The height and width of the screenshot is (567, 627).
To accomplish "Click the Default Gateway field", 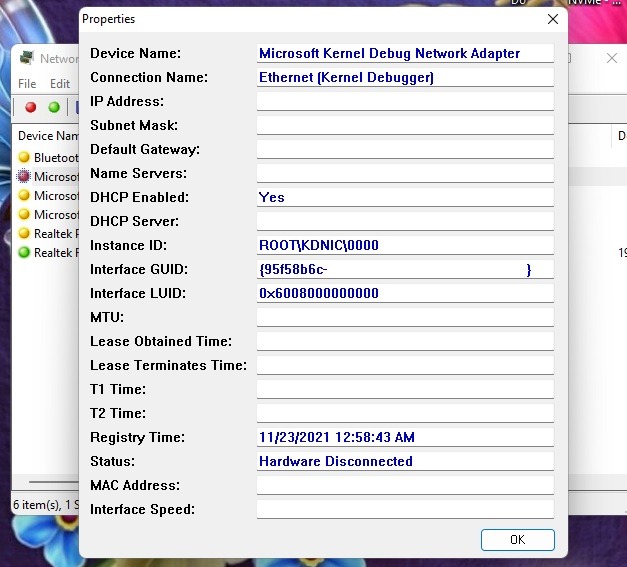I will (405, 150).
